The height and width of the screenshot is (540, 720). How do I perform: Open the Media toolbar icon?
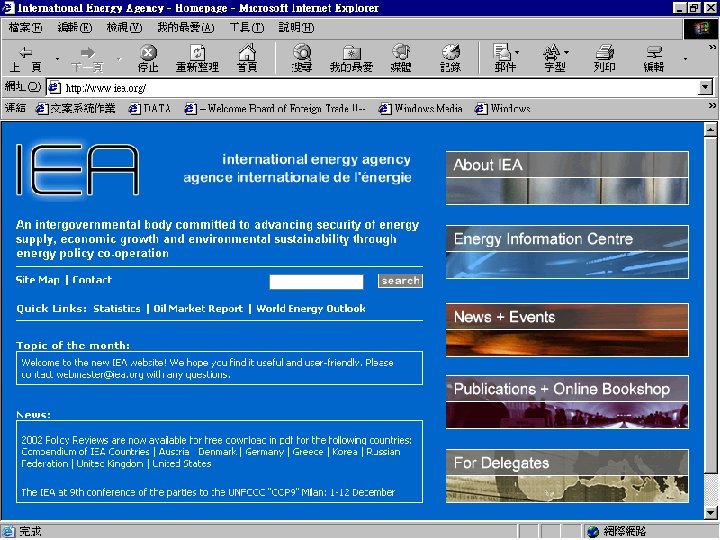click(401, 58)
